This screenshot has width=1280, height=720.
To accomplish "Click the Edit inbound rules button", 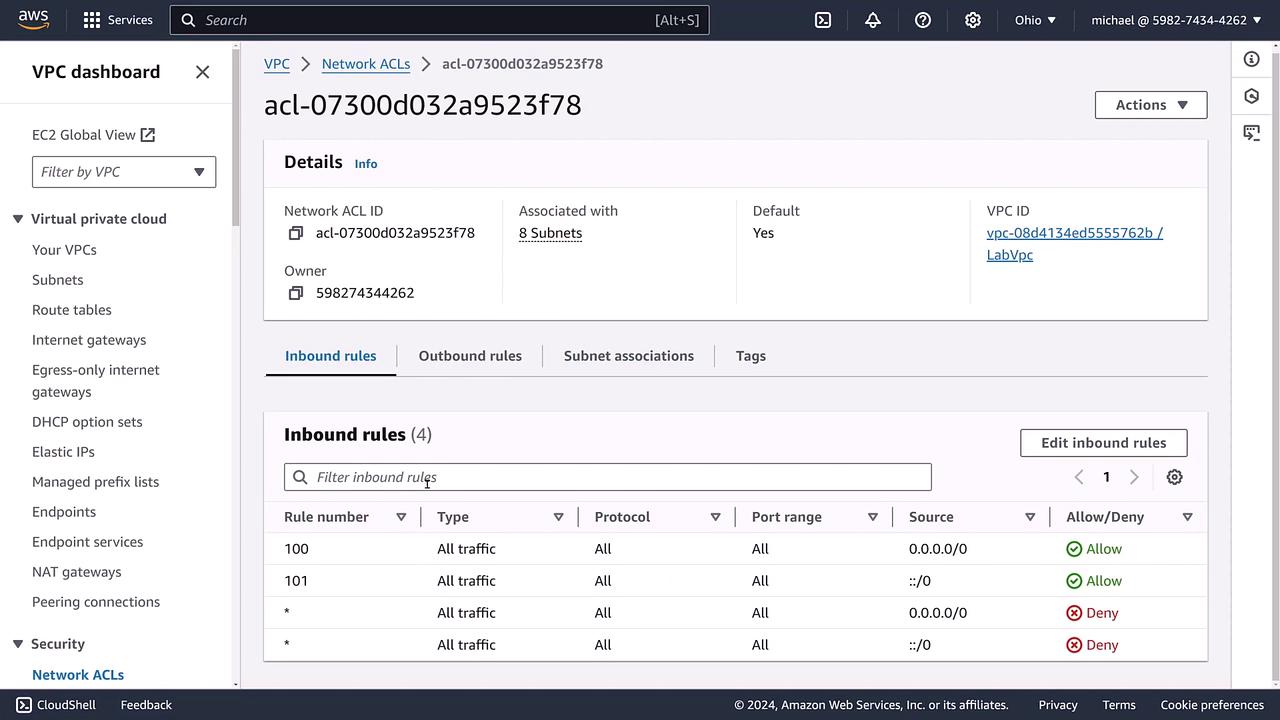I will point(1103,443).
